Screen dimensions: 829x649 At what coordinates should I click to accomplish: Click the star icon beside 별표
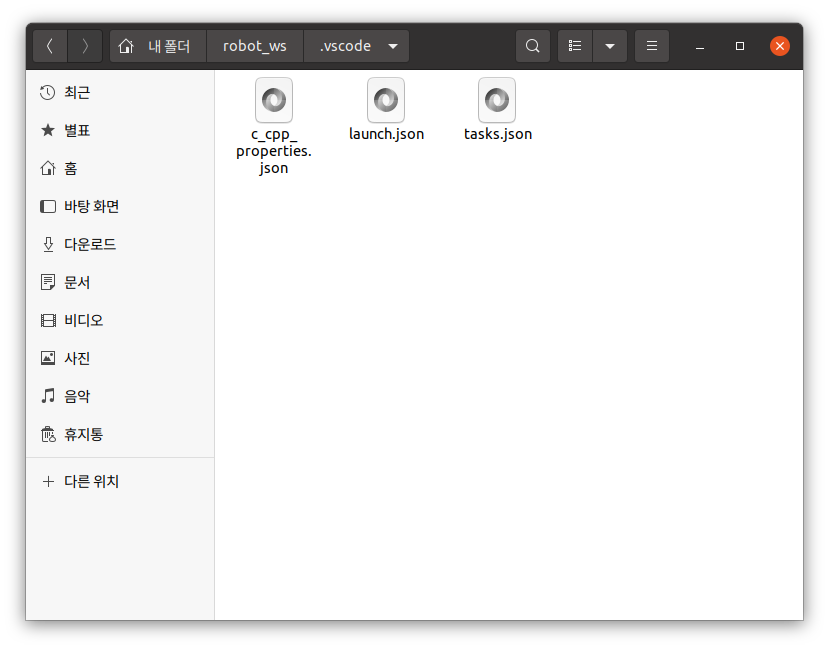[x=48, y=130]
